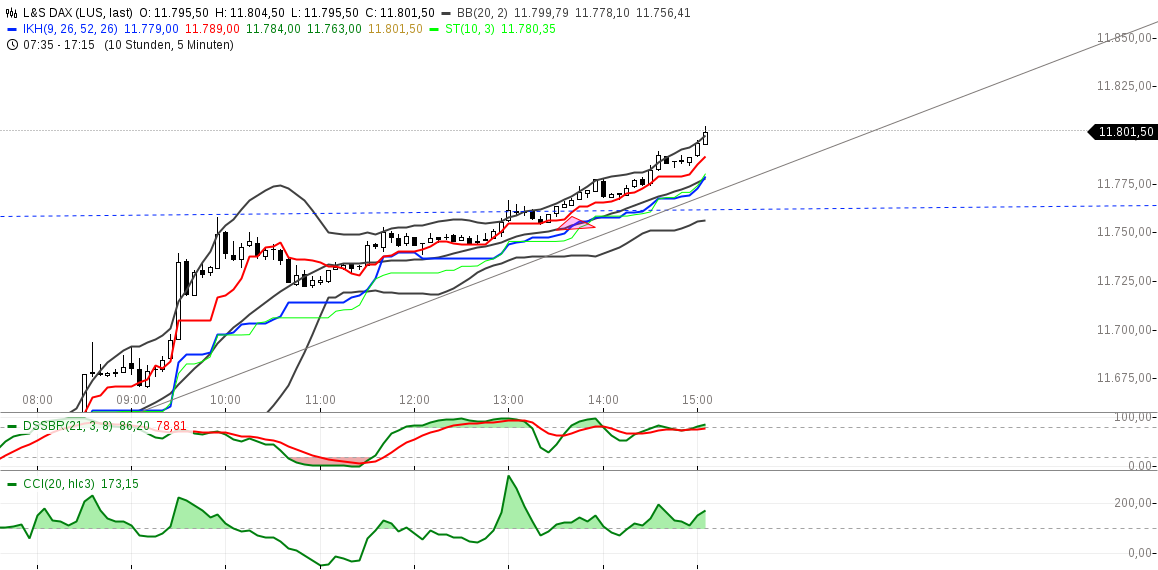Open the DSSBR(21, 3, 8) indicator label
The image size is (1158, 570).
67,426
